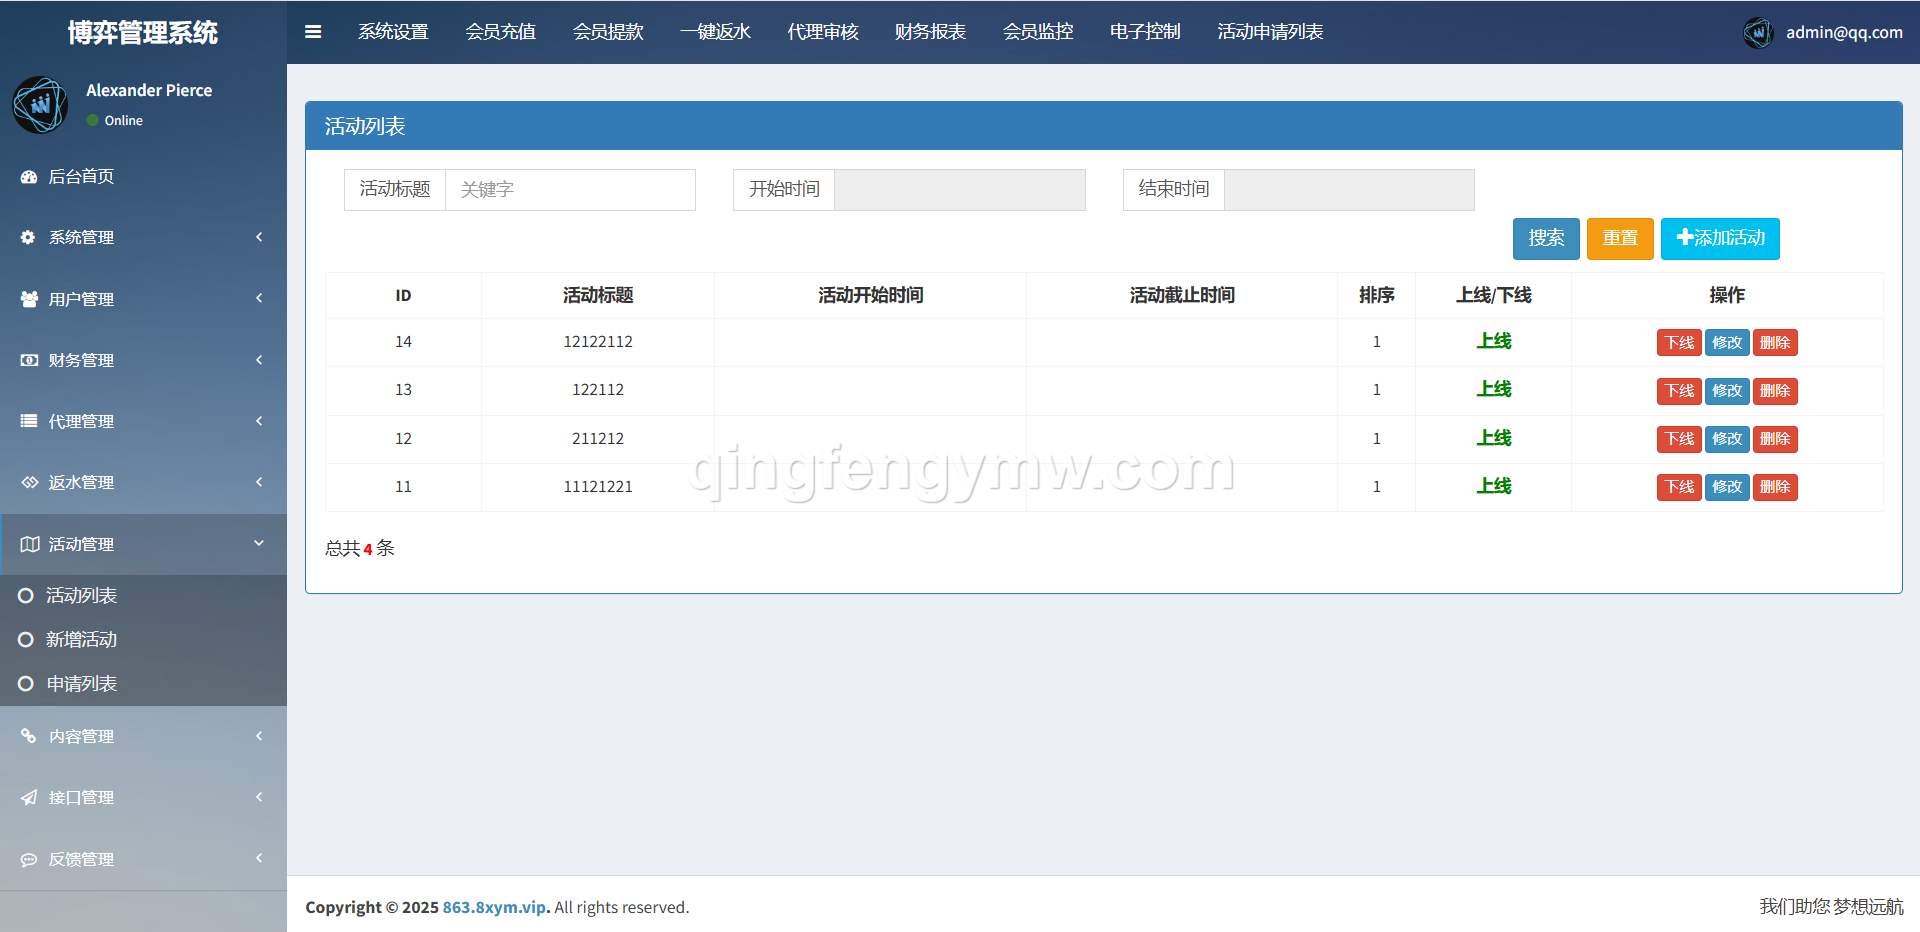1920x932 pixels.
Task: Click the list icon for 代理管理
Action: pos(29,421)
